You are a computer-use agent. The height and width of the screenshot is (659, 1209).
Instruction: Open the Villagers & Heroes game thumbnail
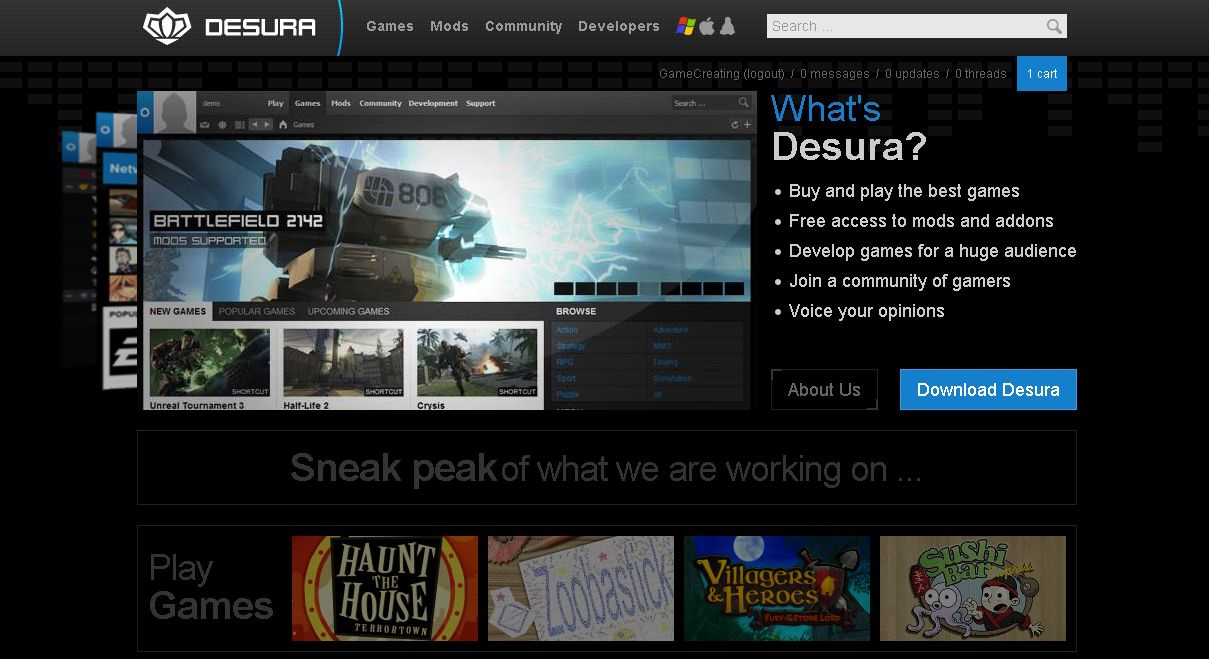[x=777, y=589]
